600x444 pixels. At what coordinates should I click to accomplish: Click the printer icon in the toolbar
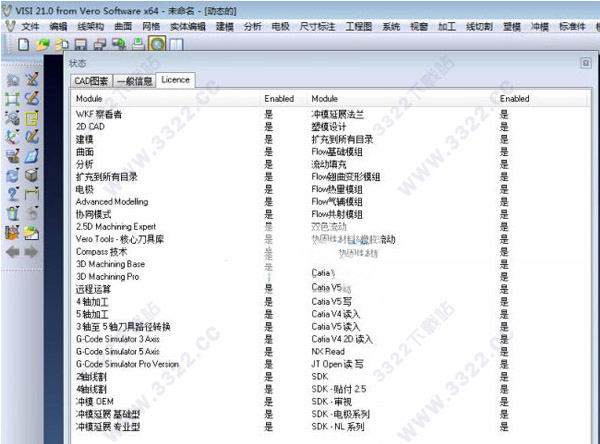tap(138, 44)
